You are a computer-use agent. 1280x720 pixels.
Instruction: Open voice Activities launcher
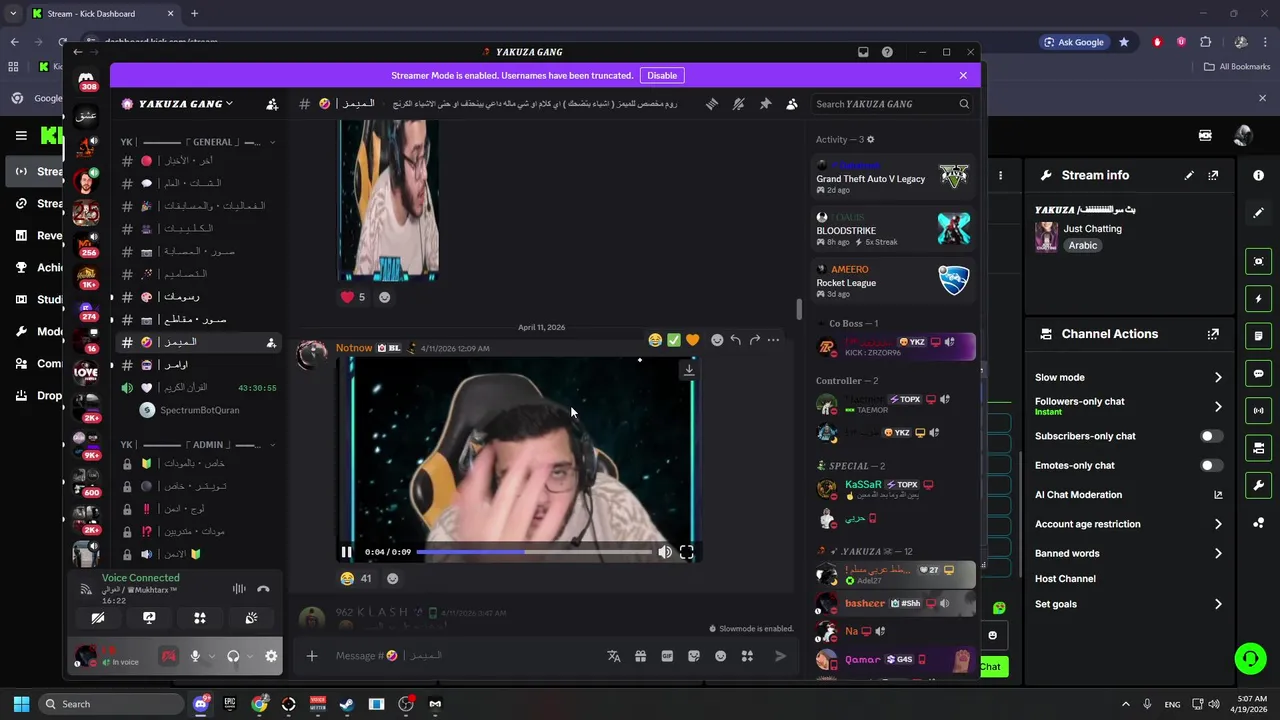point(200,618)
